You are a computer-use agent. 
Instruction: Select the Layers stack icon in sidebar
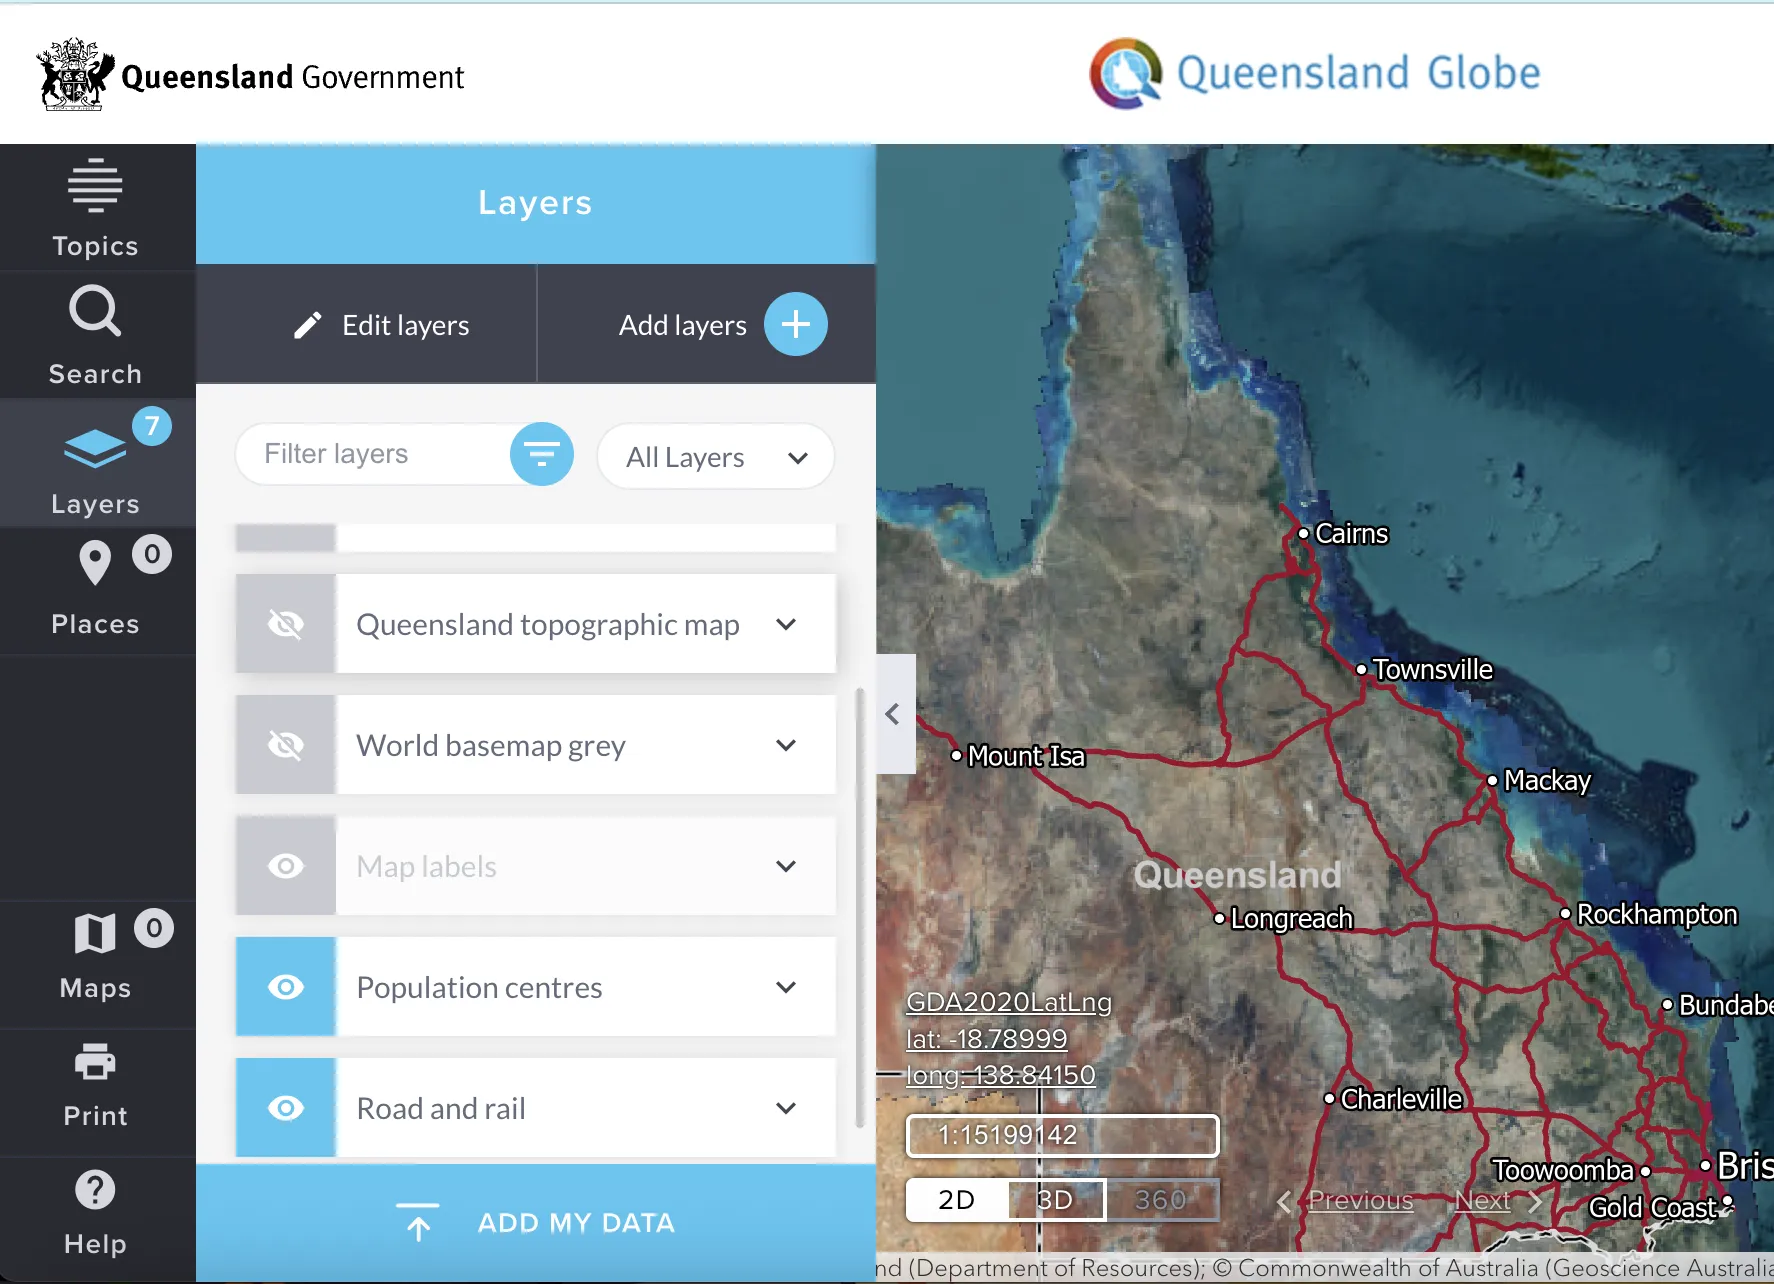tap(95, 448)
